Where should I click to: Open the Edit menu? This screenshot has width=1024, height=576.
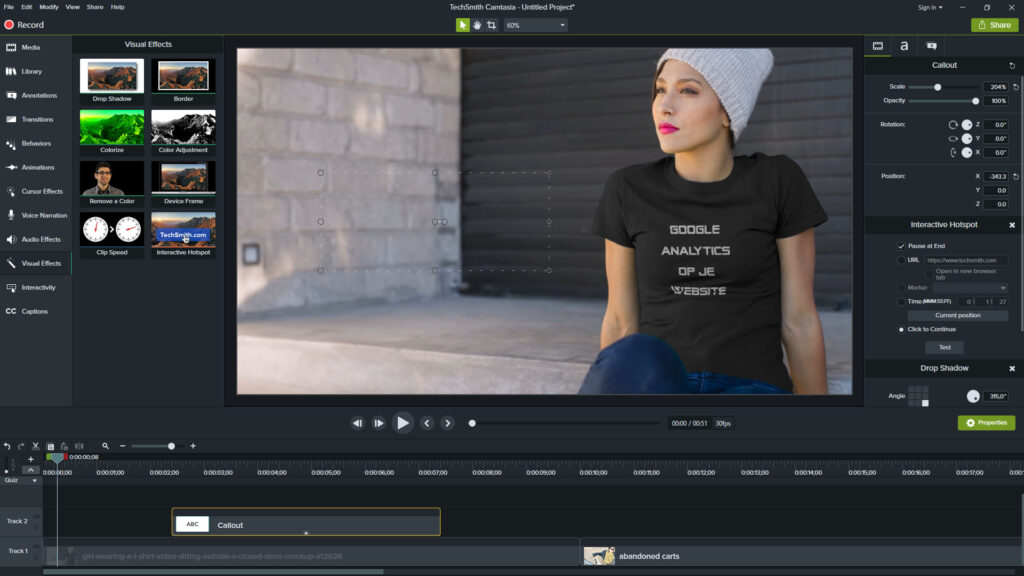click(x=26, y=7)
